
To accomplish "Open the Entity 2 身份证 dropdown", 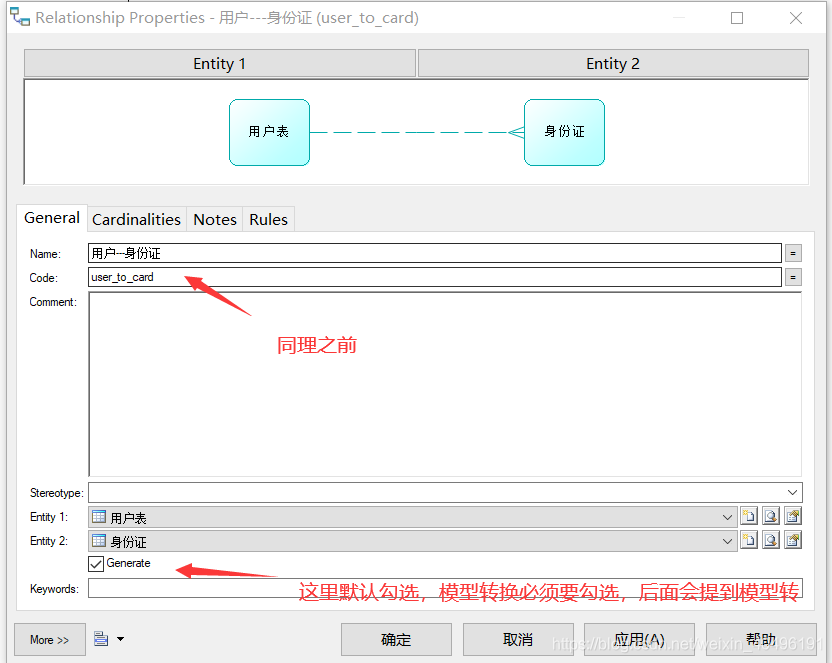I will [x=727, y=541].
